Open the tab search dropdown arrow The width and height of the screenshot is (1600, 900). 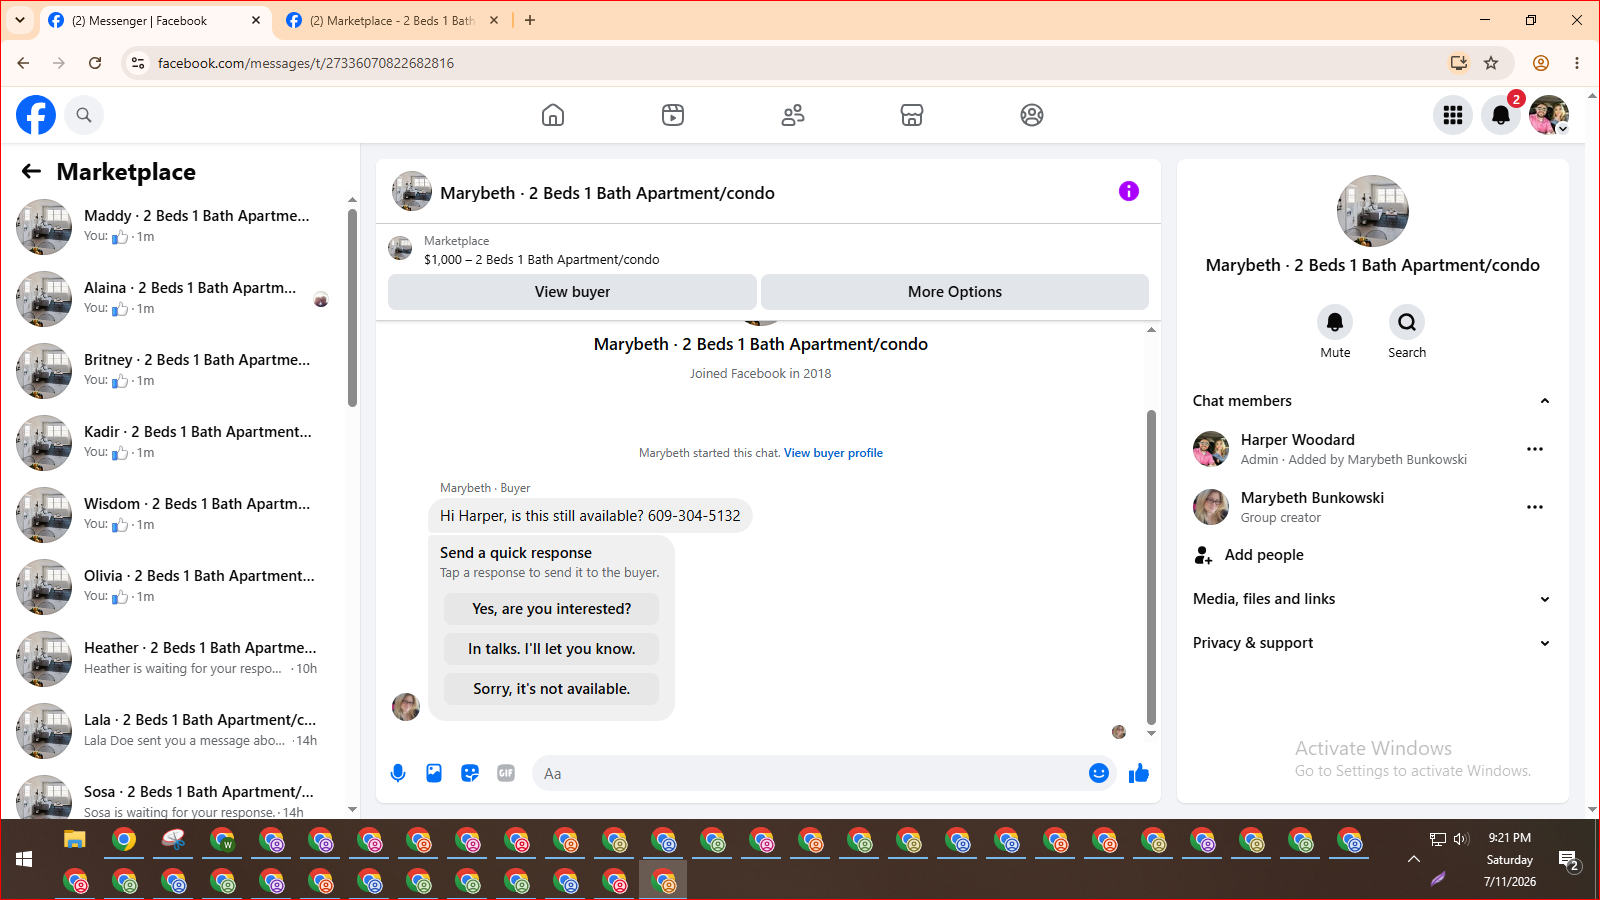coord(20,20)
